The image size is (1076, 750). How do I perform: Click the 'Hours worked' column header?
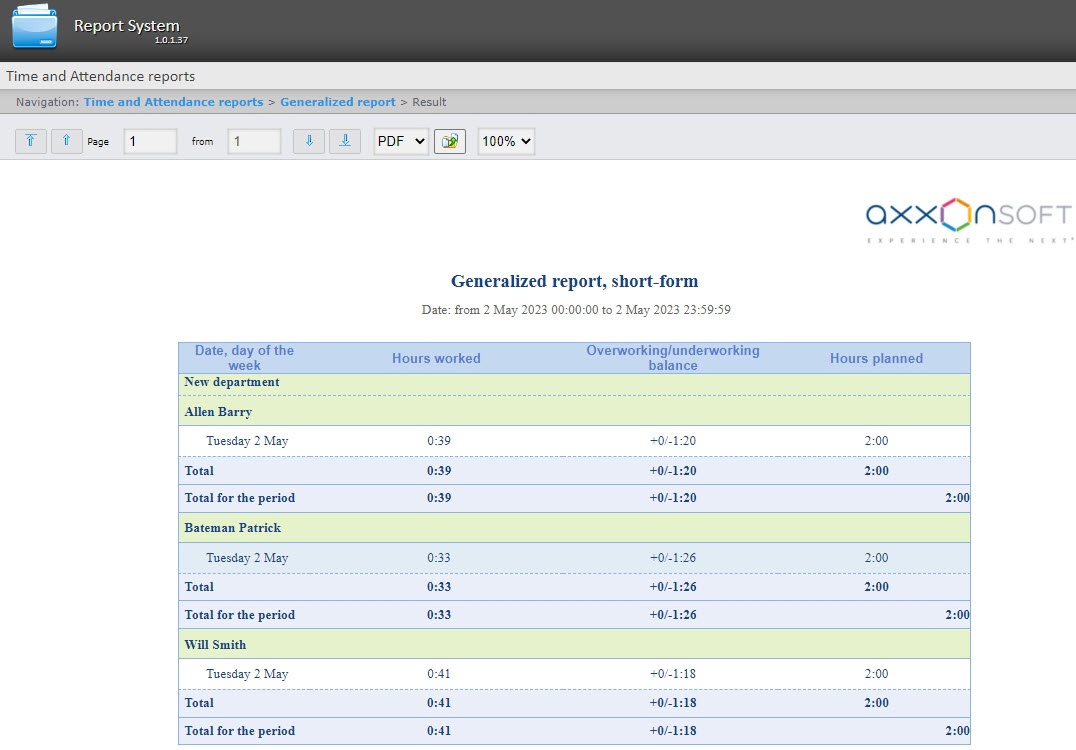click(436, 358)
